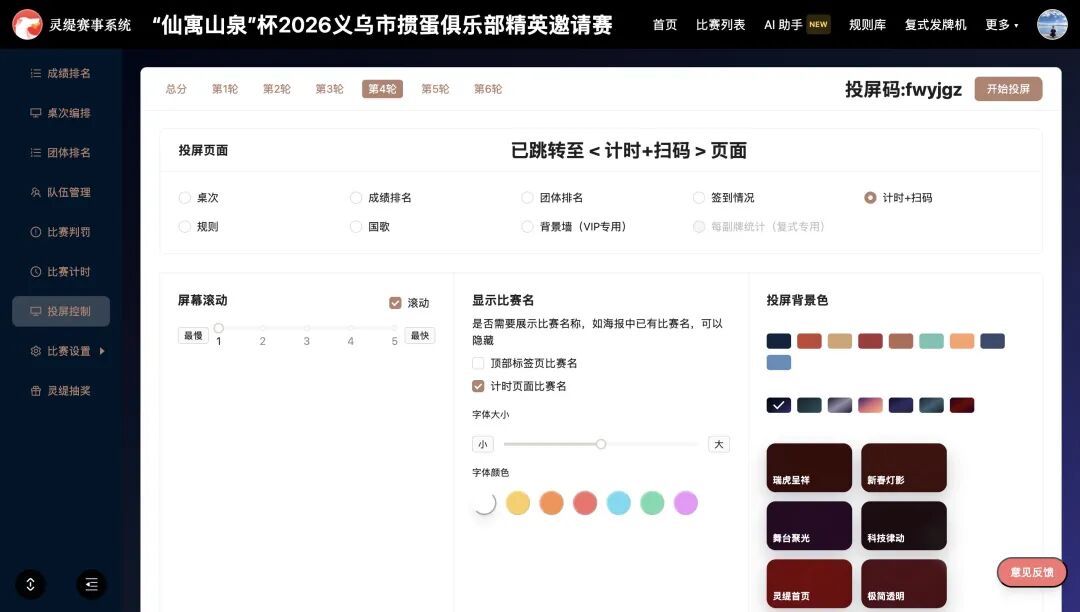Viewport: 1080px width, 612px height.
Task: Pick the orange font color swatch
Action: pyautogui.click(x=552, y=503)
